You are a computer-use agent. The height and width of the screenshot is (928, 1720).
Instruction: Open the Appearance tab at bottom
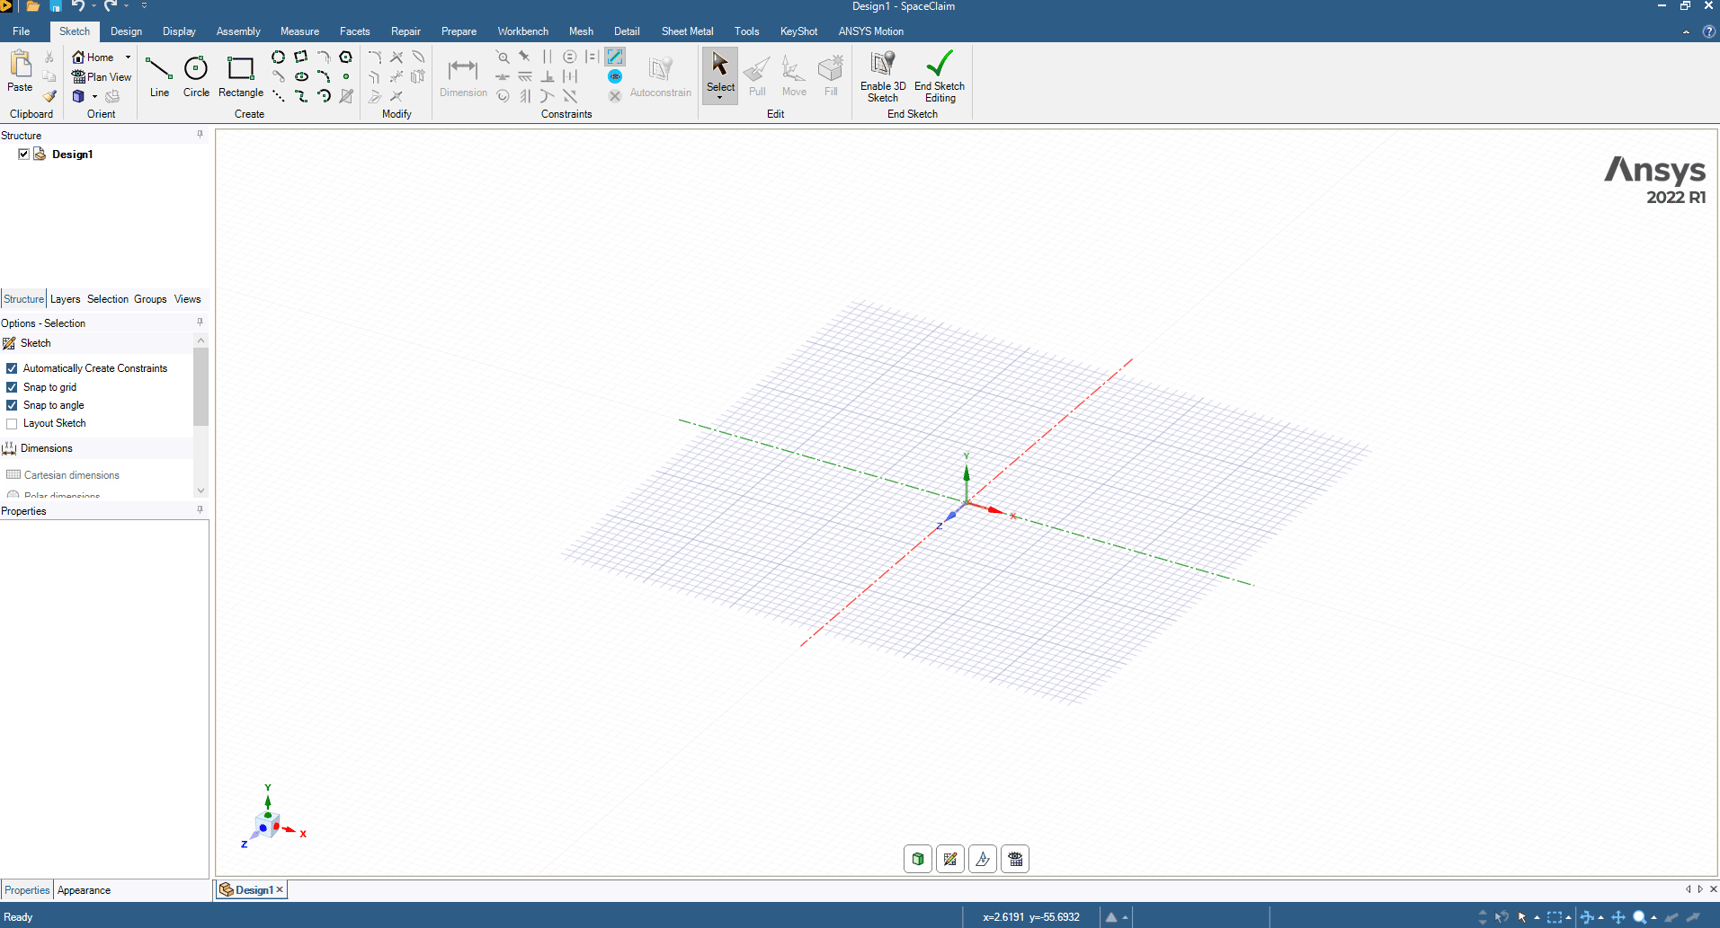(x=84, y=890)
